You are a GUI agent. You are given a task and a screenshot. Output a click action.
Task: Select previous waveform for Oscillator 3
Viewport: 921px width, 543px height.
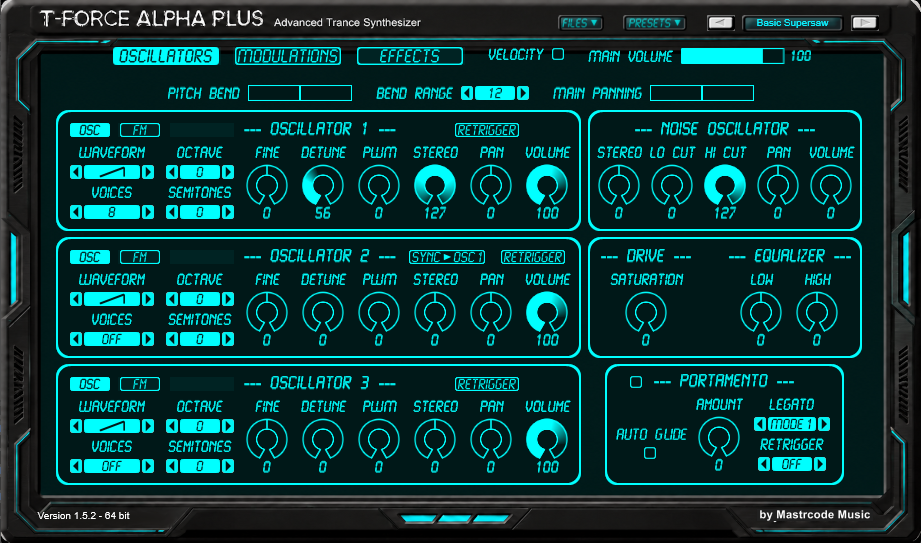[x=76, y=426]
